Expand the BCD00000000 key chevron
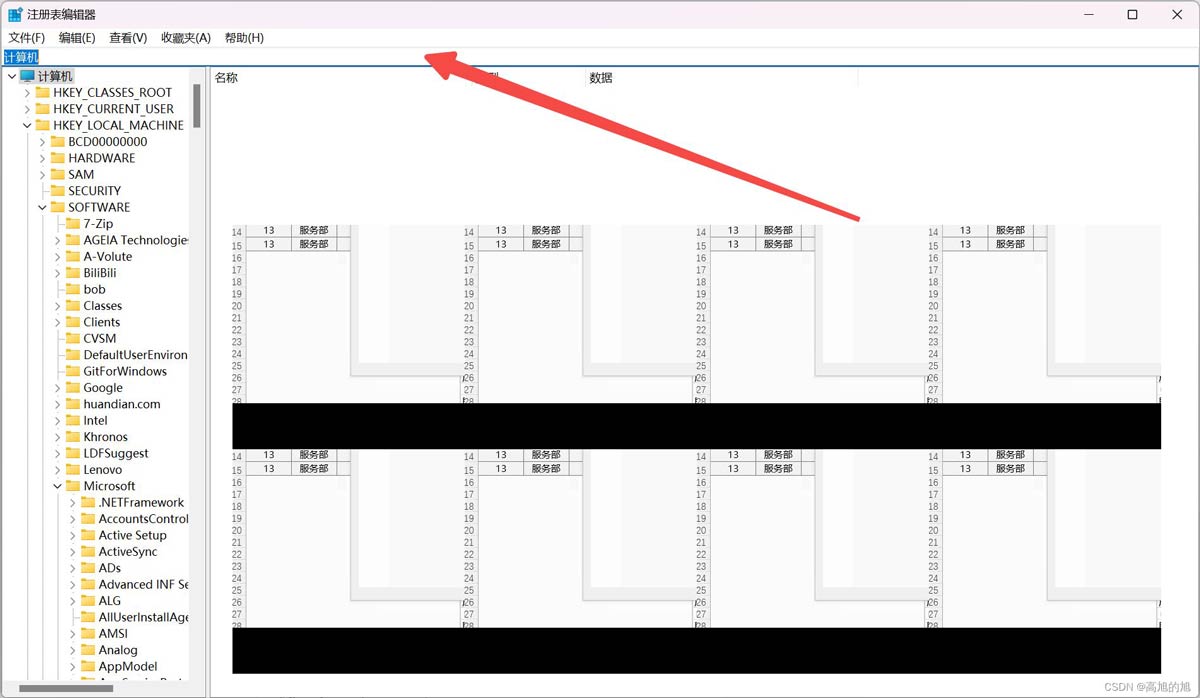Viewport: 1200px width, 698px height. point(42,142)
